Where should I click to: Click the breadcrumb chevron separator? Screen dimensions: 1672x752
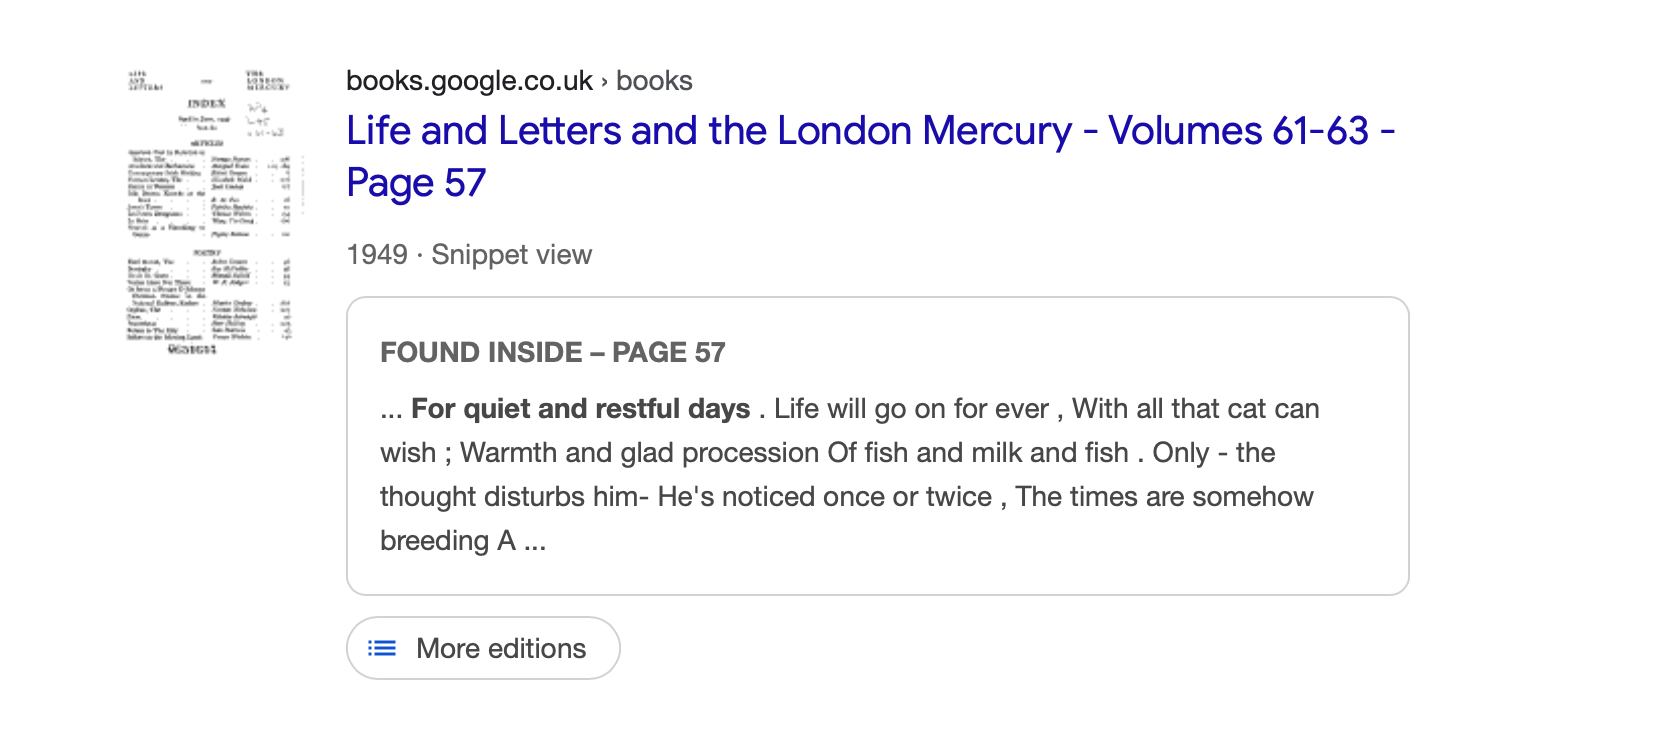tap(604, 82)
